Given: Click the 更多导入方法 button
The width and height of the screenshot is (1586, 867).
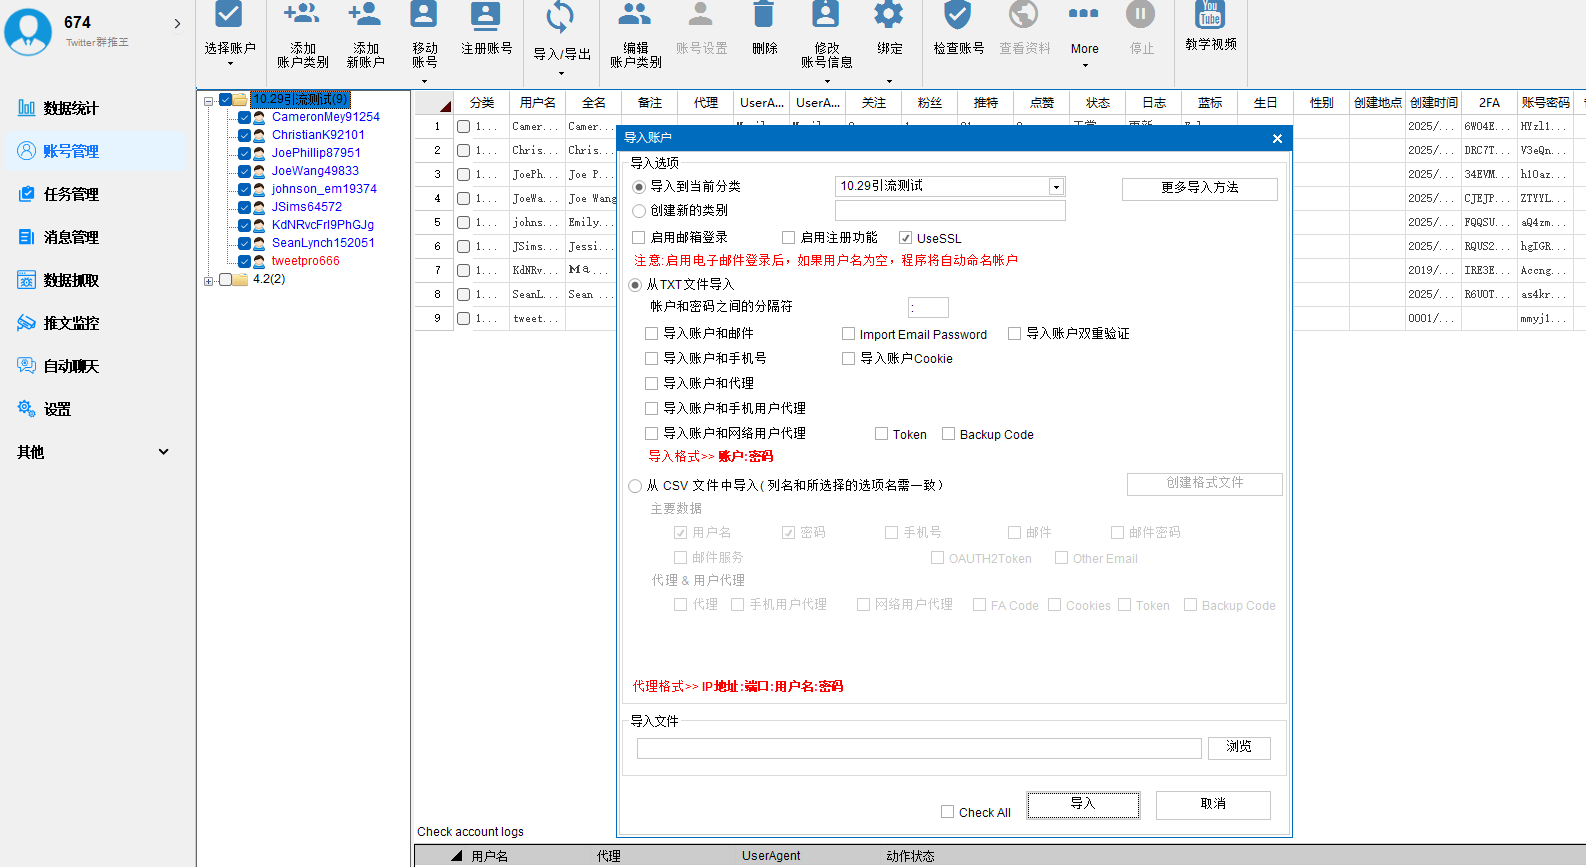Looking at the screenshot, I should (x=1199, y=188).
